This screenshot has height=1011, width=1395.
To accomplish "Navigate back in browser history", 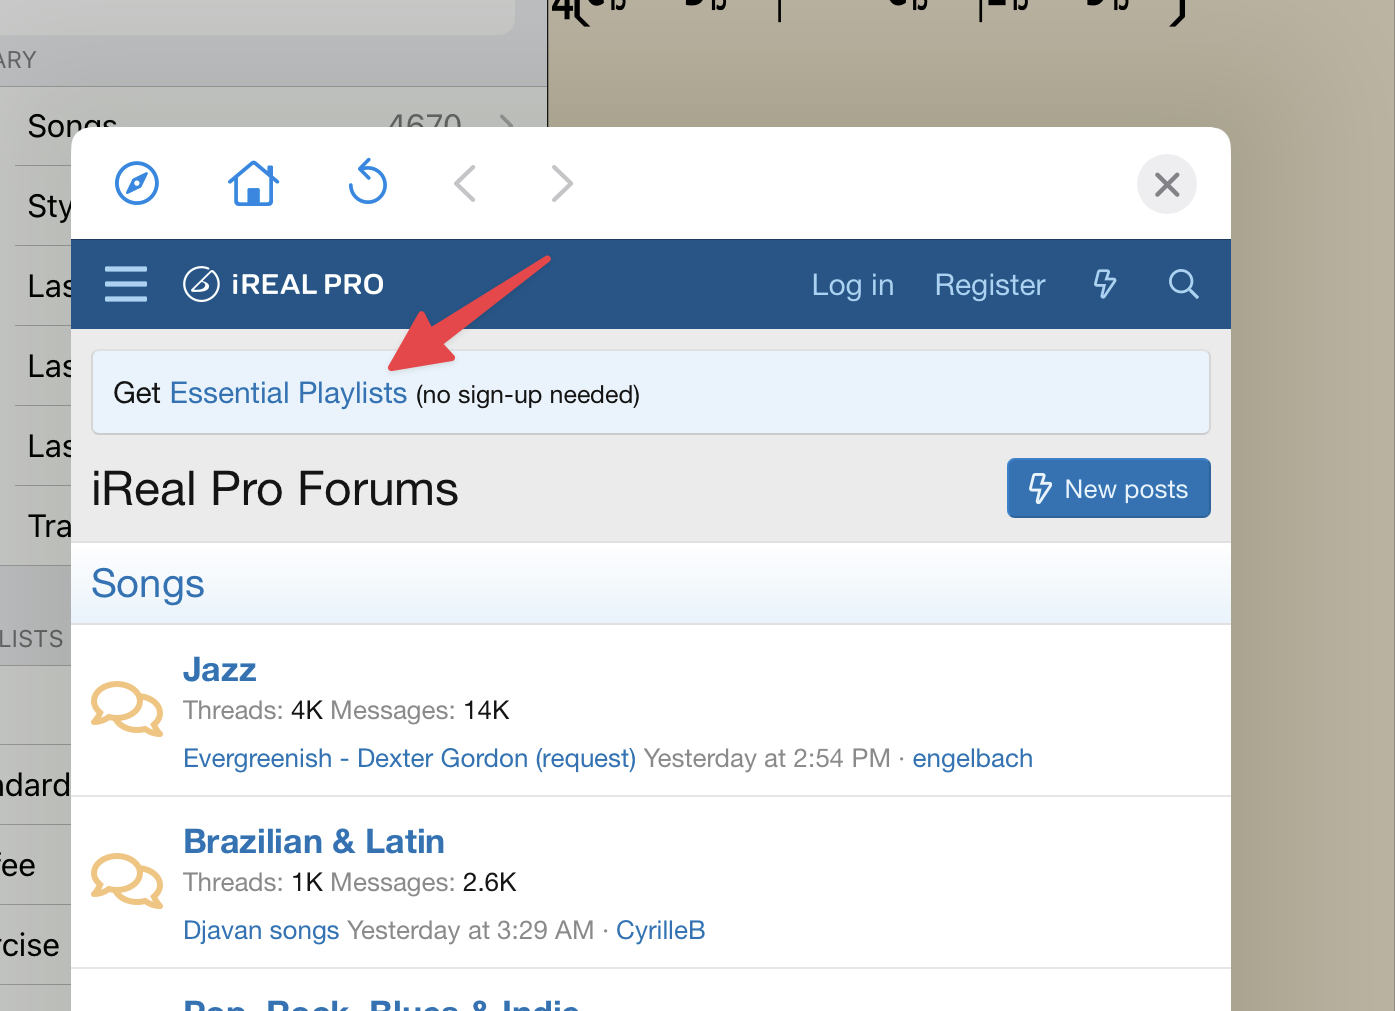I will point(465,184).
